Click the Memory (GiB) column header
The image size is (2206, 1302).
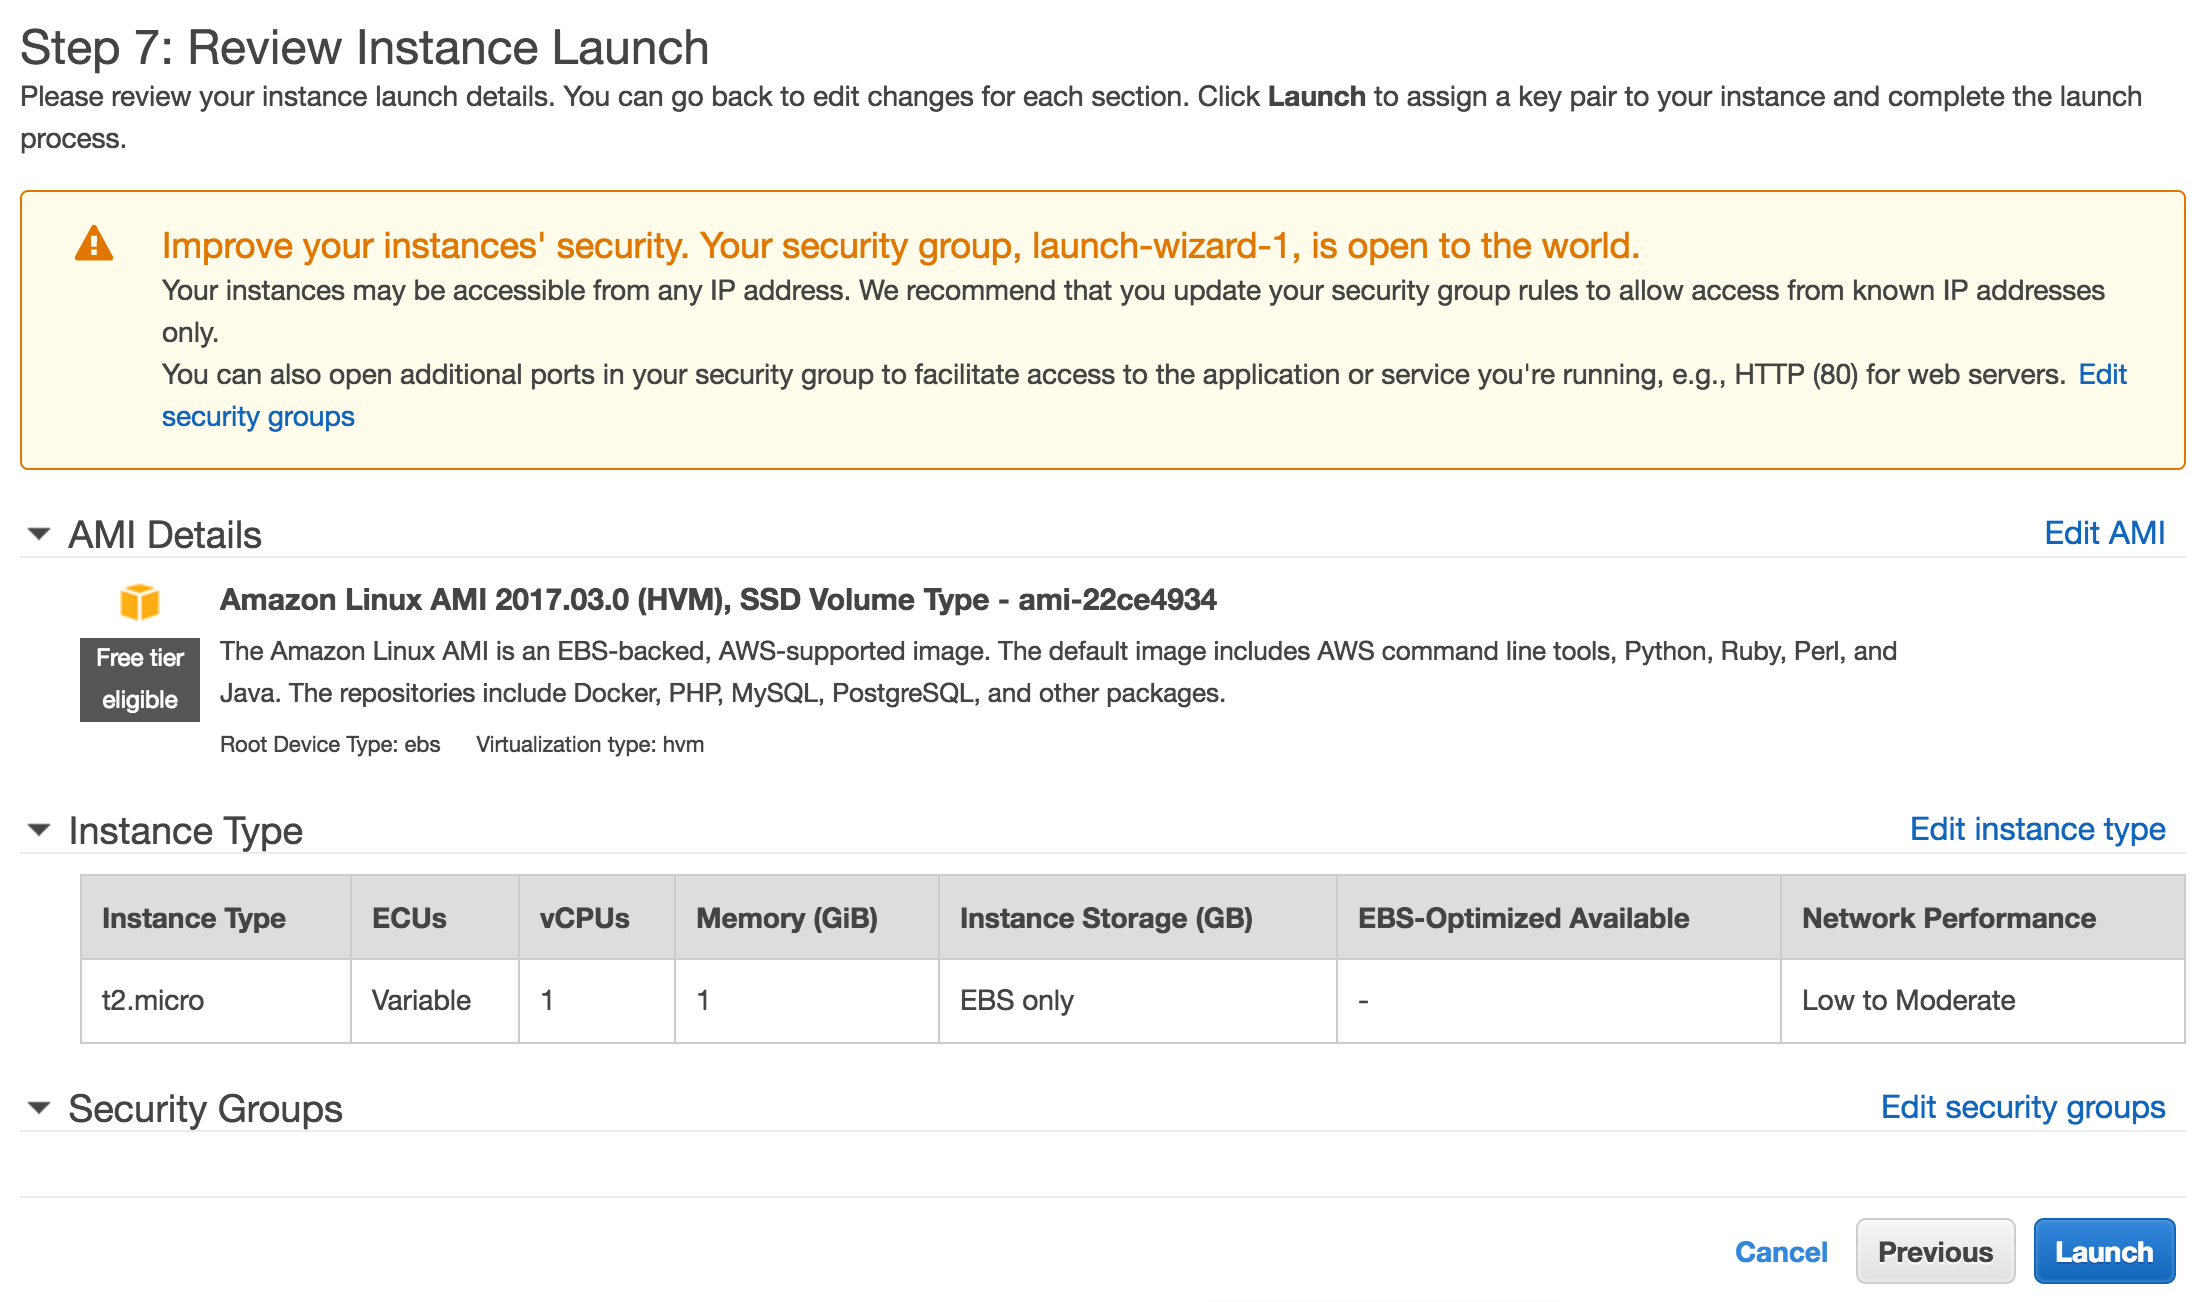click(787, 917)
